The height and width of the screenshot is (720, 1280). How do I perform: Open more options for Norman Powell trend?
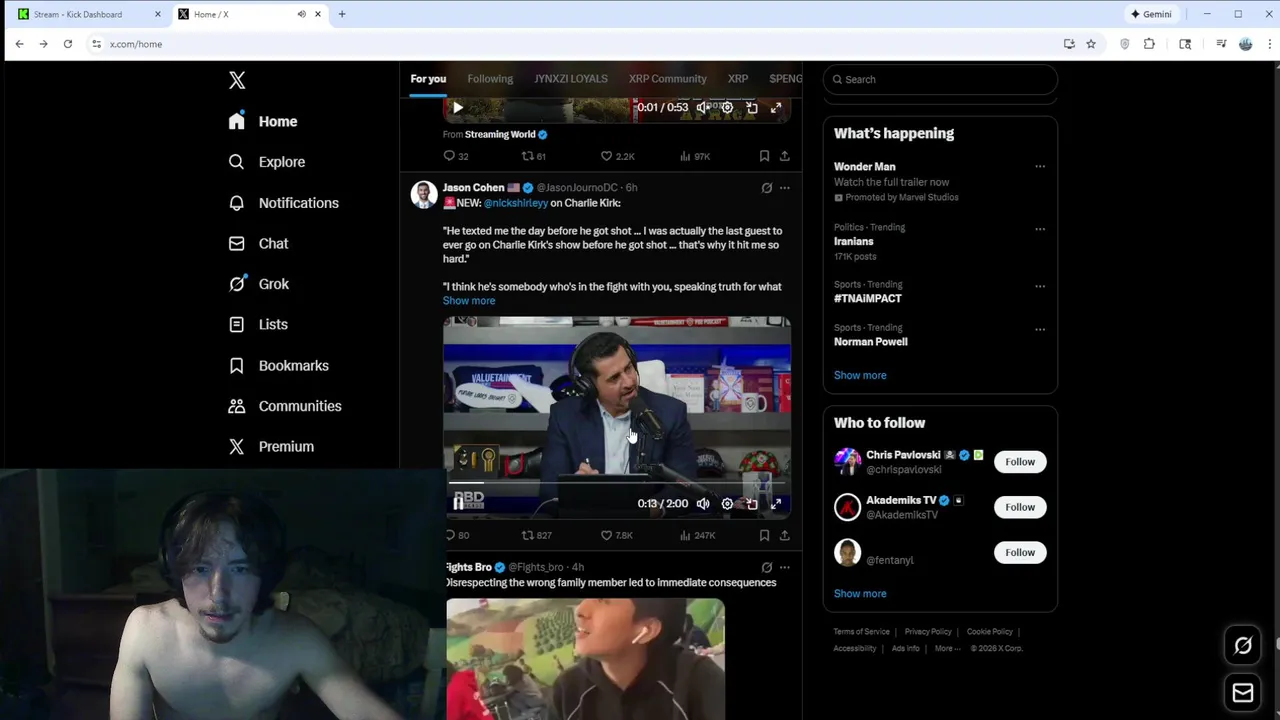tap(1040, 329)
